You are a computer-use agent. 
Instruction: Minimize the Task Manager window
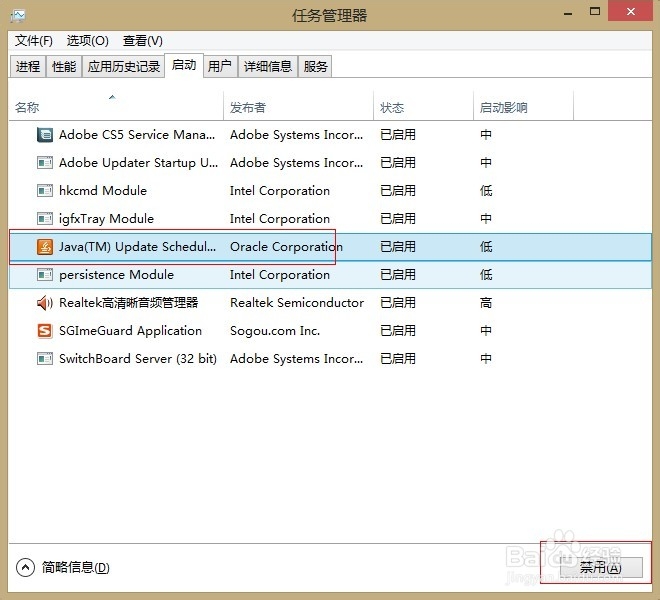point(568,13)
